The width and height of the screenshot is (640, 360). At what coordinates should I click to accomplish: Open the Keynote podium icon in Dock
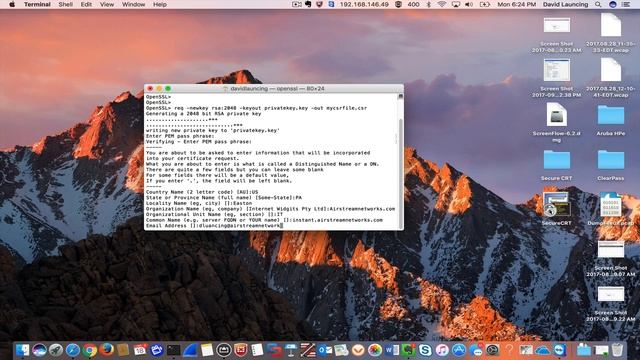(x=291, y=350)
